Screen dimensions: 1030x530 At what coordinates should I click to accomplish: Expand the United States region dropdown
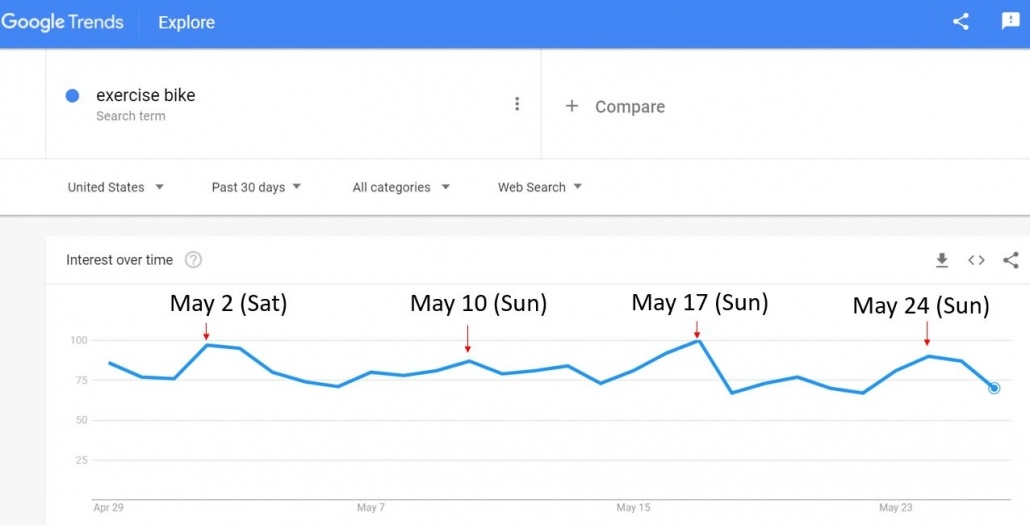pos(115,187)
